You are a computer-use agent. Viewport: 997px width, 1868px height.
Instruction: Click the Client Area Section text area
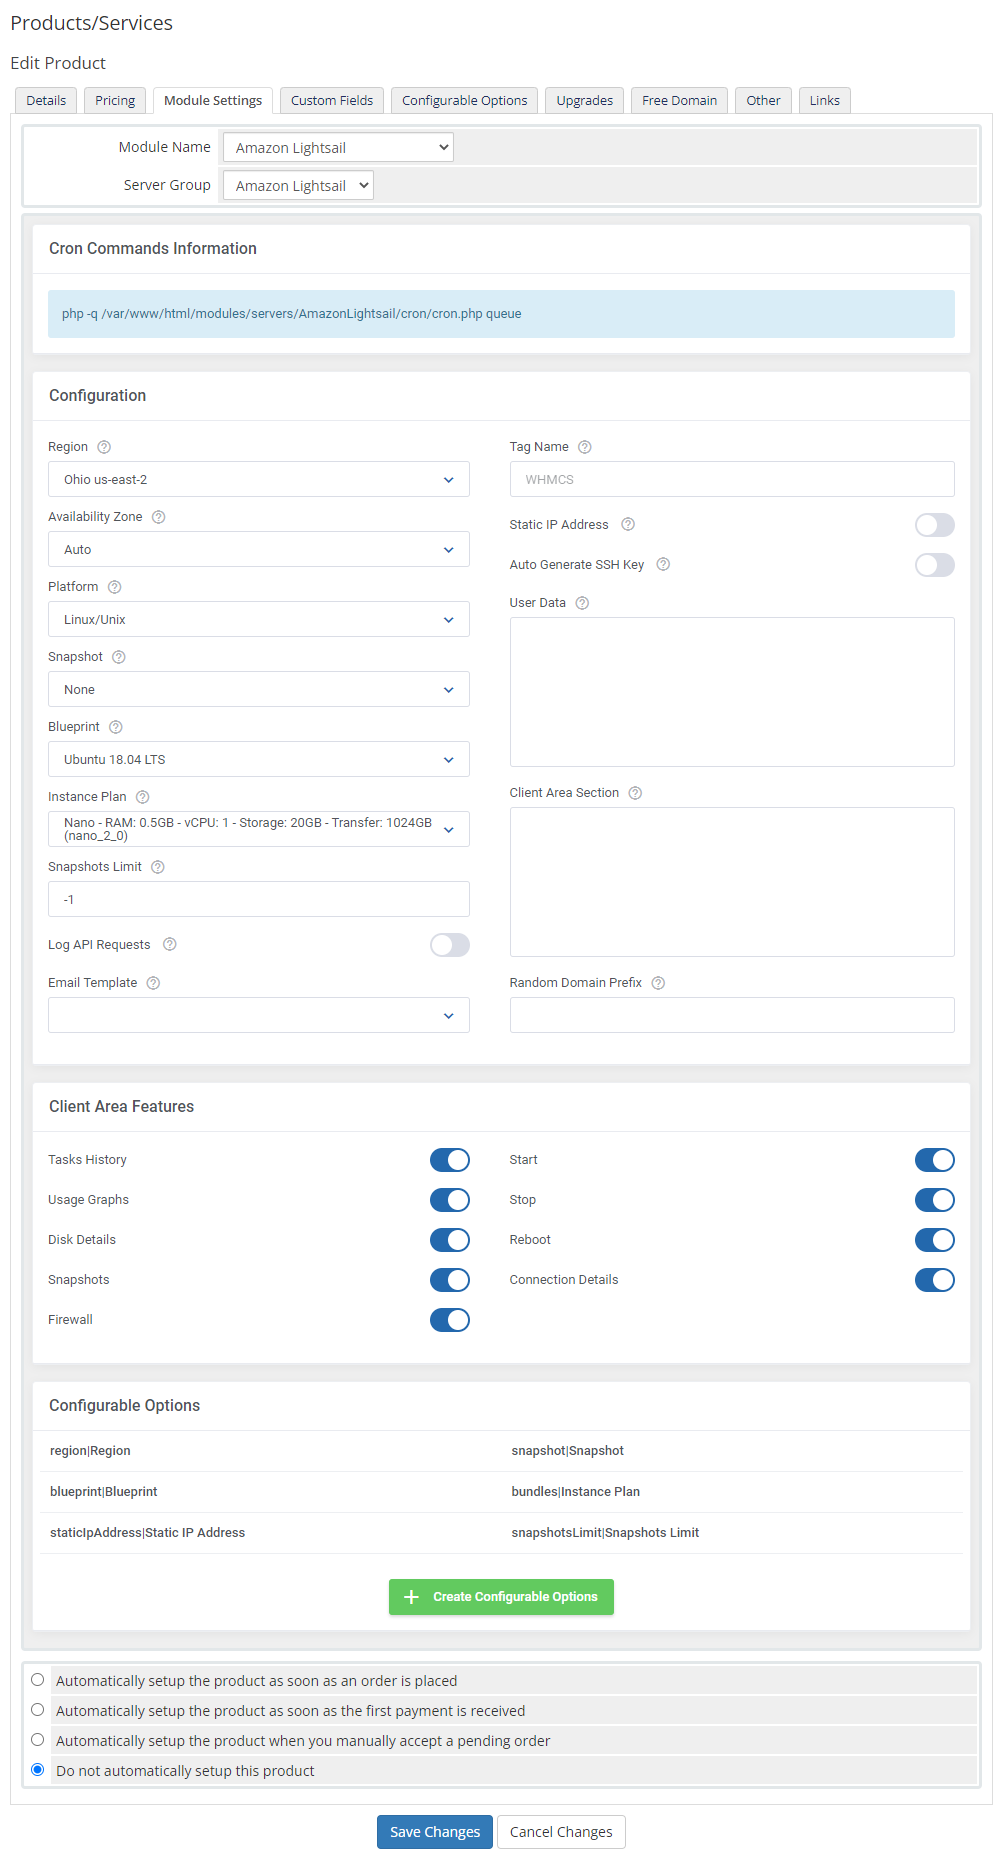click(x=732, y=882)
